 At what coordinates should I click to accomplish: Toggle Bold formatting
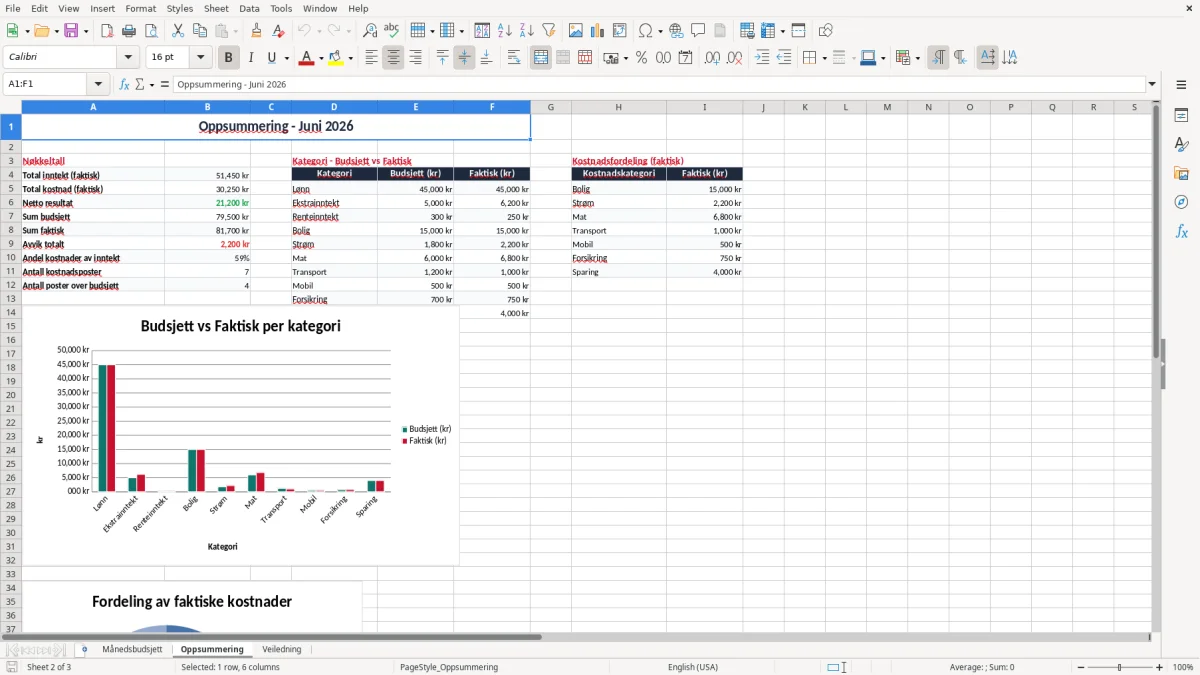click(228, 58)
